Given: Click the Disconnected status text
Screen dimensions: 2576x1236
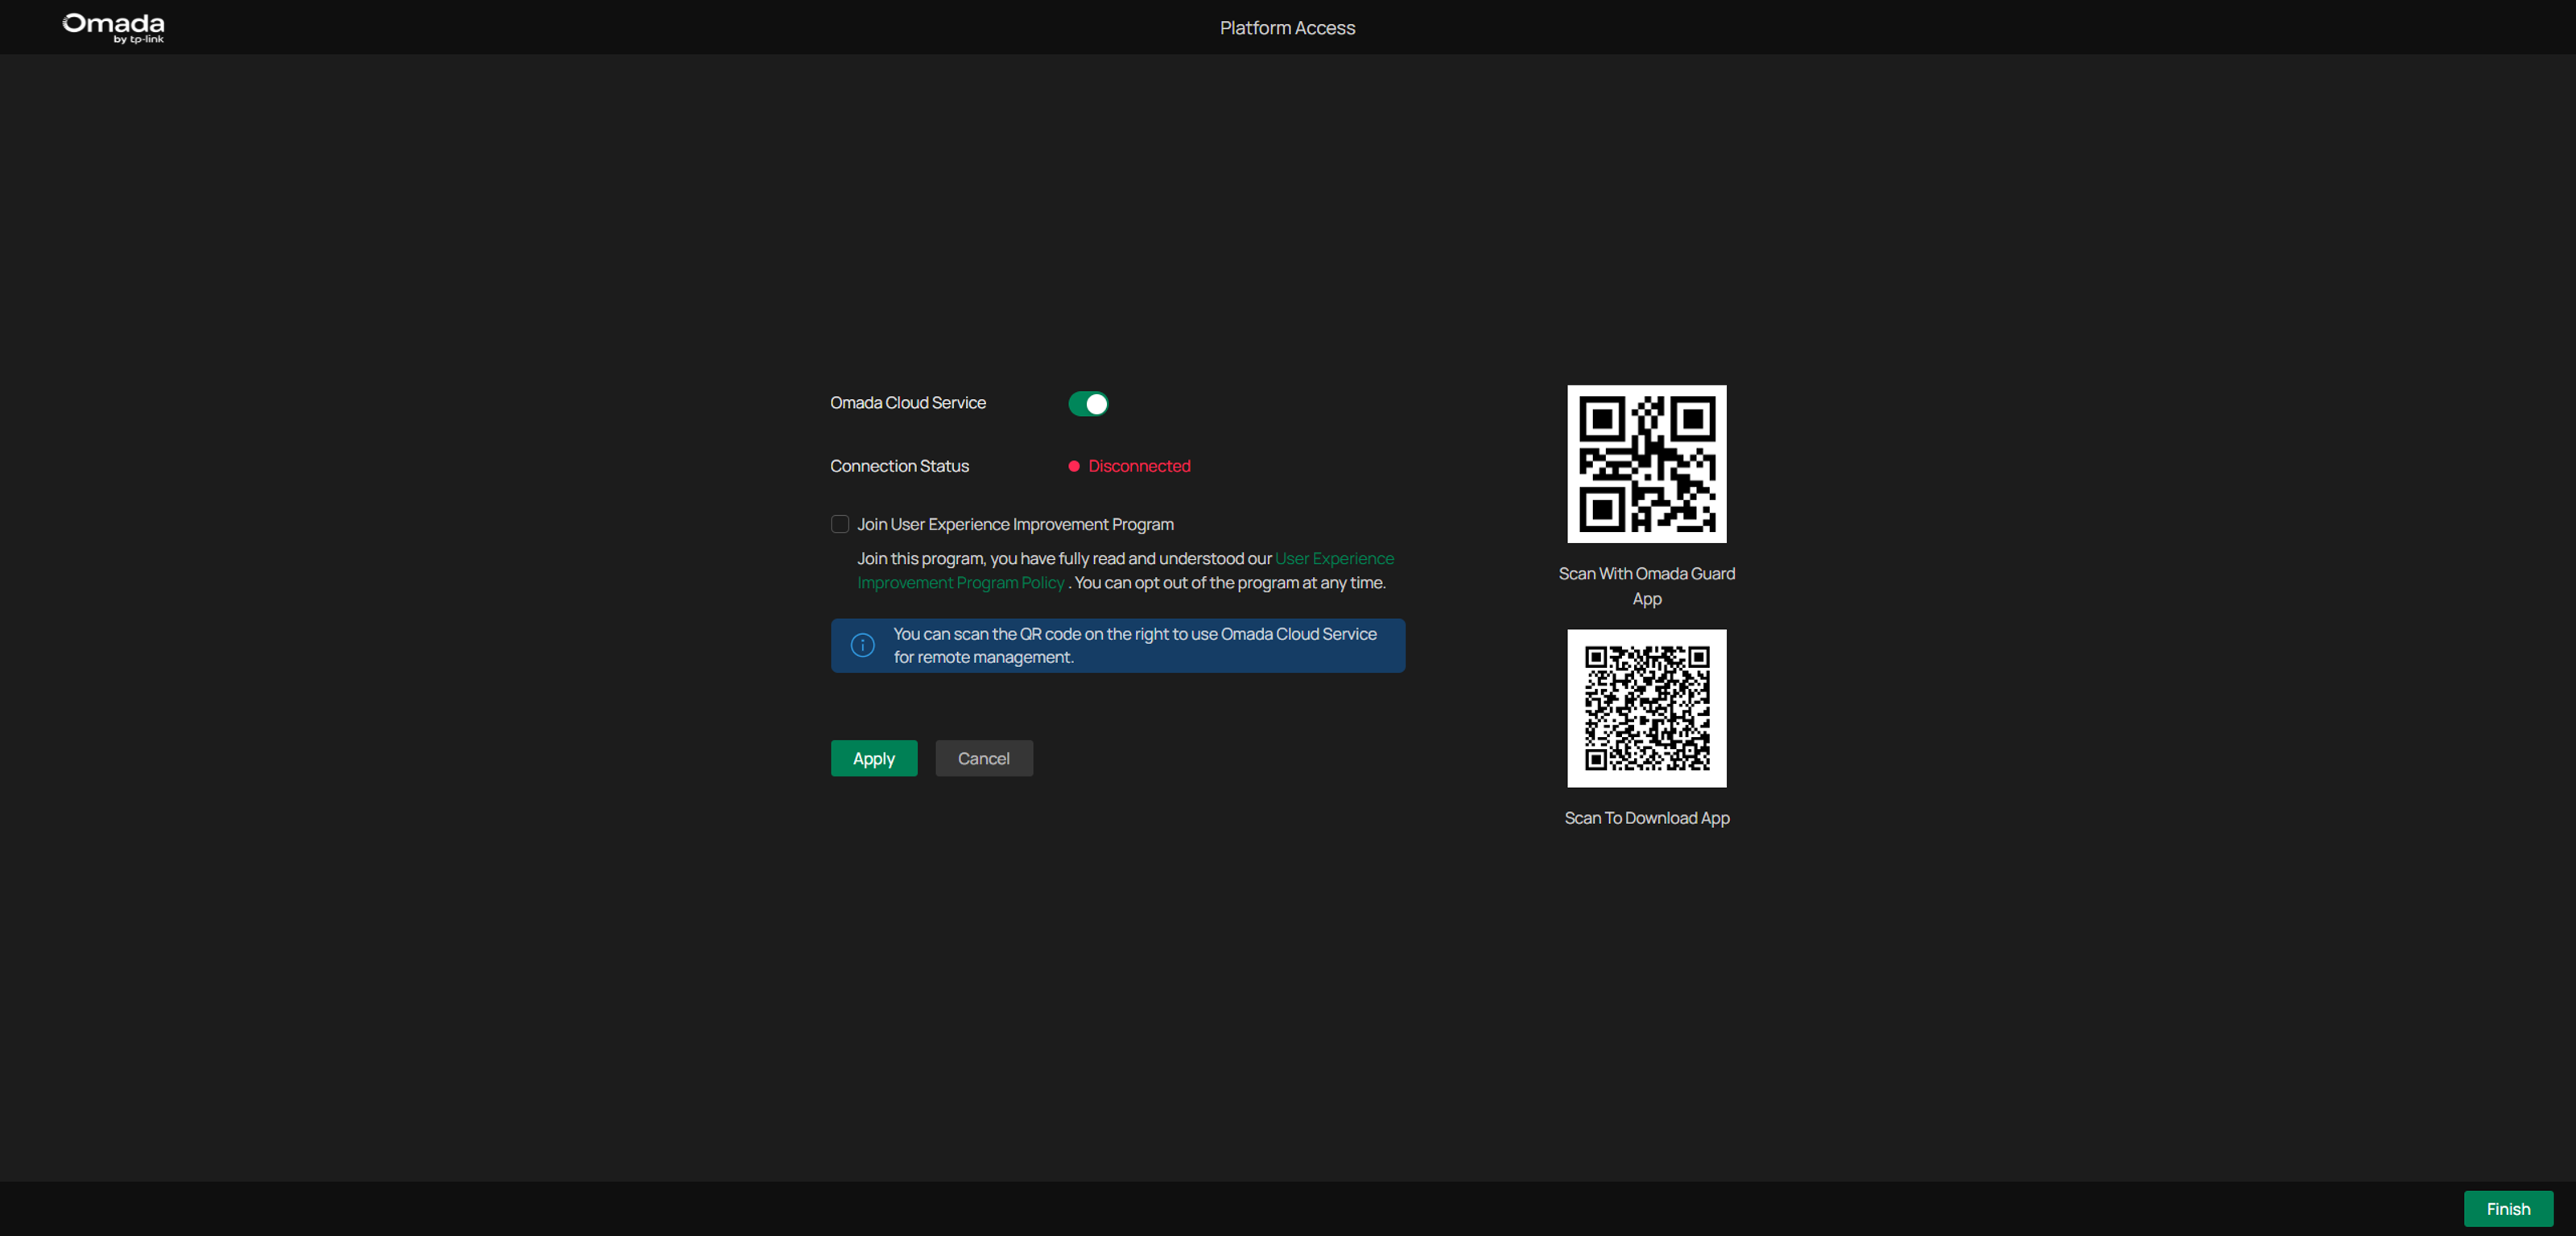Looking at the screenshot, I should [x=1139, y=466].
